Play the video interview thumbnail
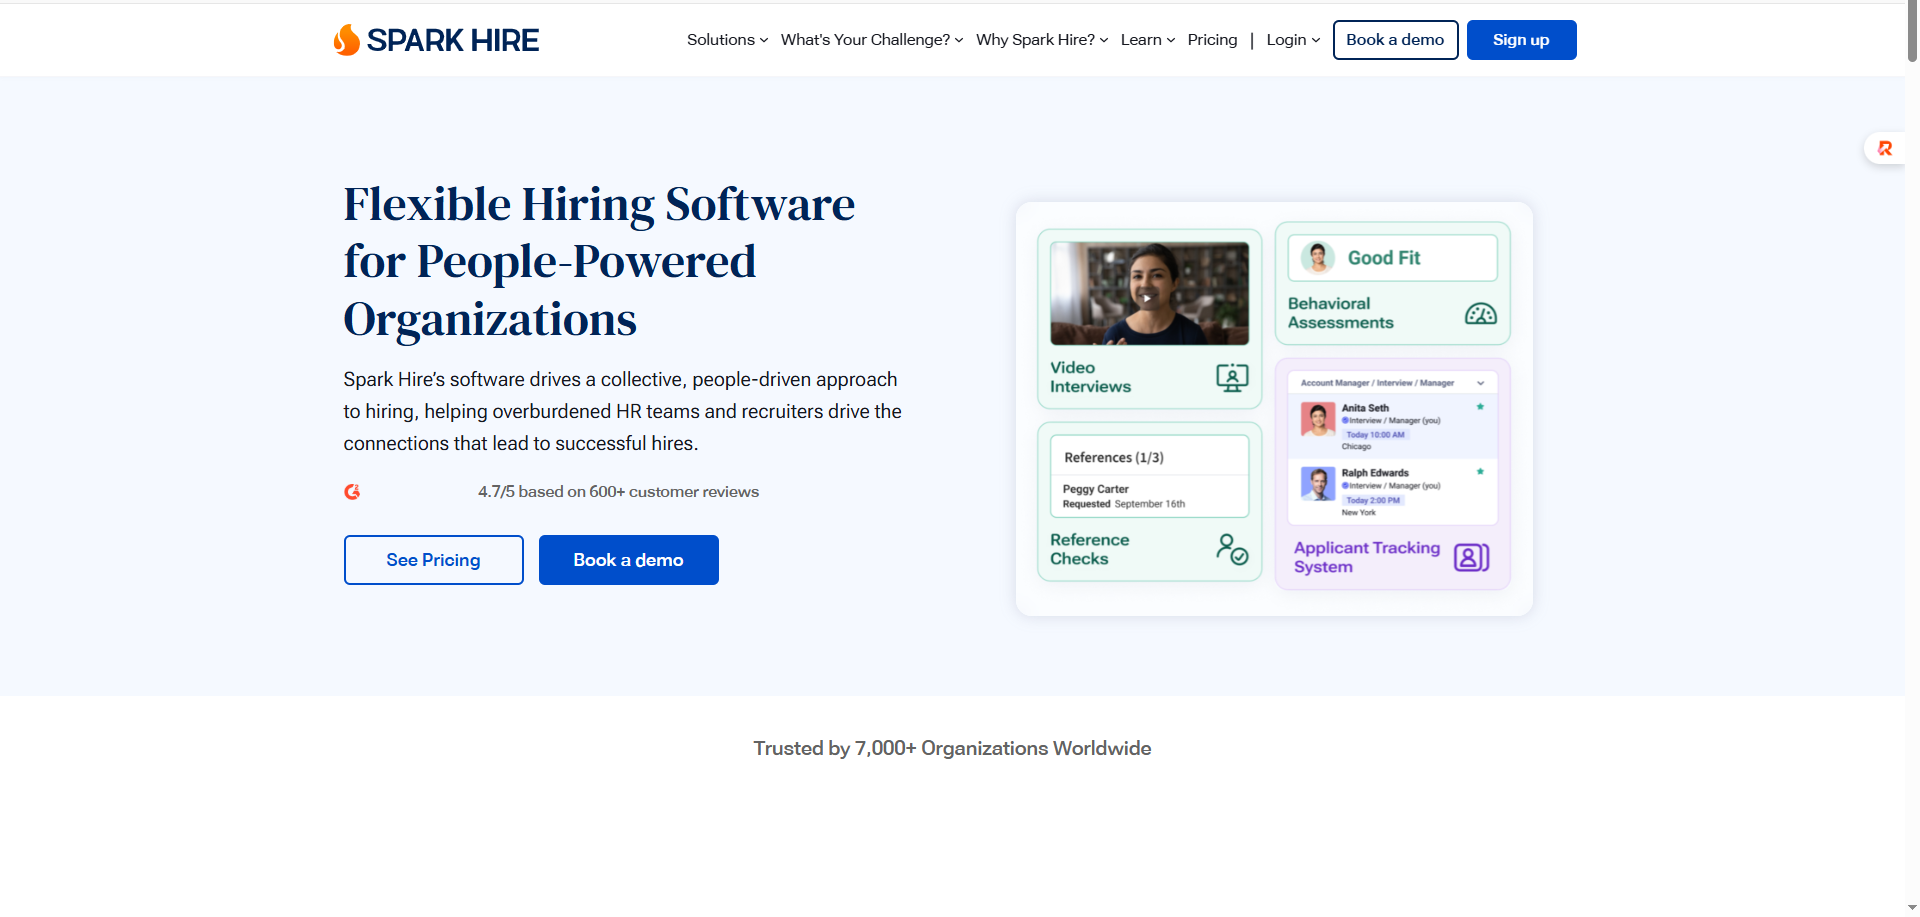The image size is (1920, 917). (1148, 297)
